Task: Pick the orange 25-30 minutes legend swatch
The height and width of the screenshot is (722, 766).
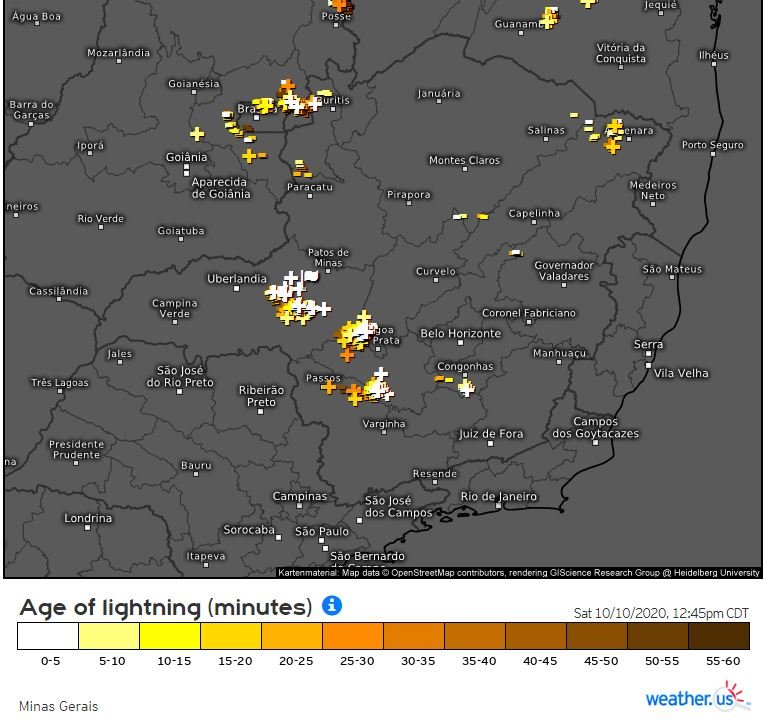Action: (353, 636)
